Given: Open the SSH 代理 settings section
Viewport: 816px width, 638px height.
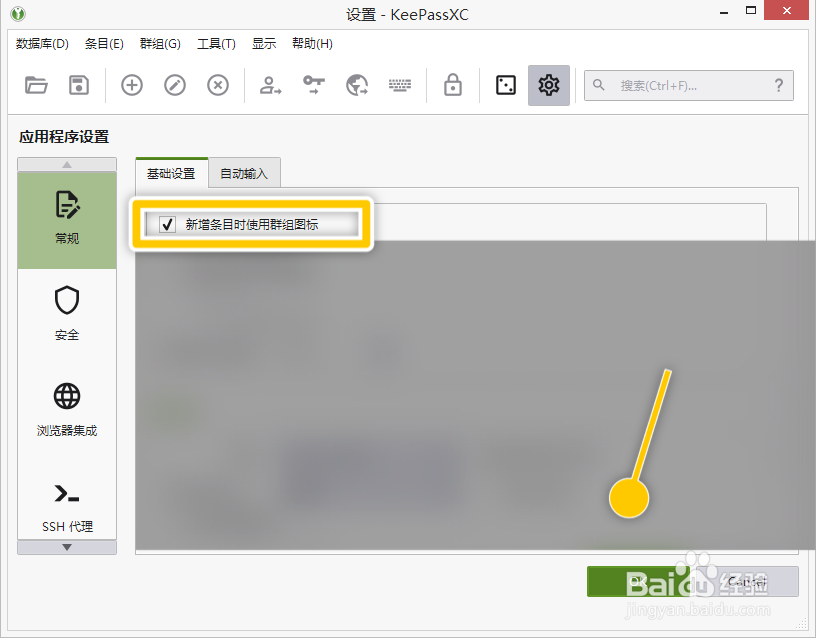Looking at the screenshot, I should pos(66,504).
